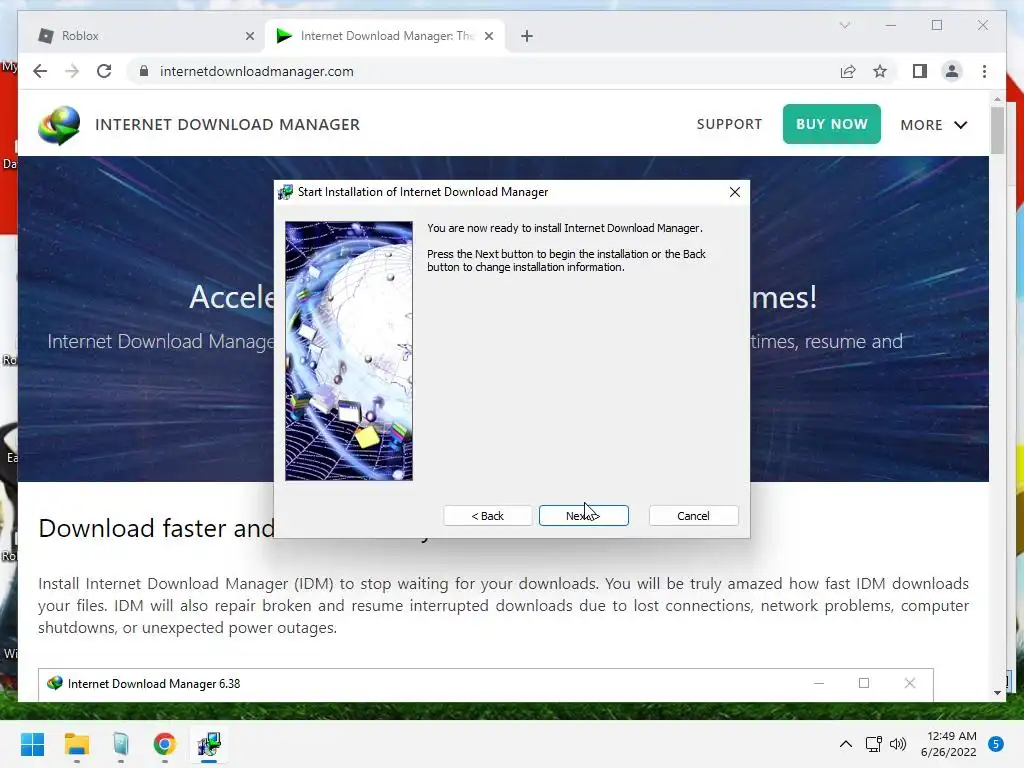Click the IDM installer taskbar icon
The height and width of the screenshot is (768, 1024).
tap(209, 744)
